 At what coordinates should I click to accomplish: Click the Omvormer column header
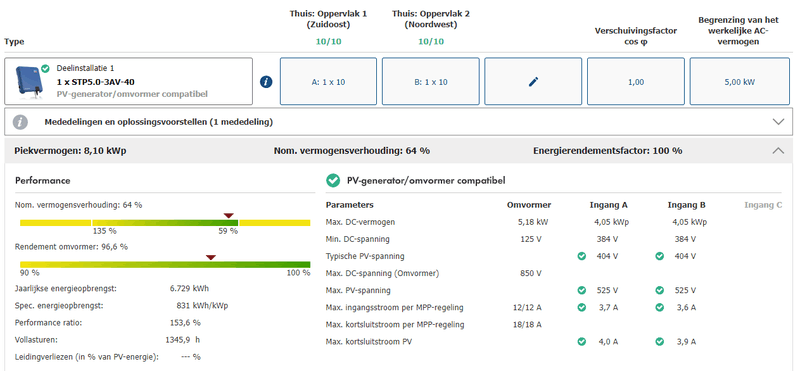tap(529, 205)
